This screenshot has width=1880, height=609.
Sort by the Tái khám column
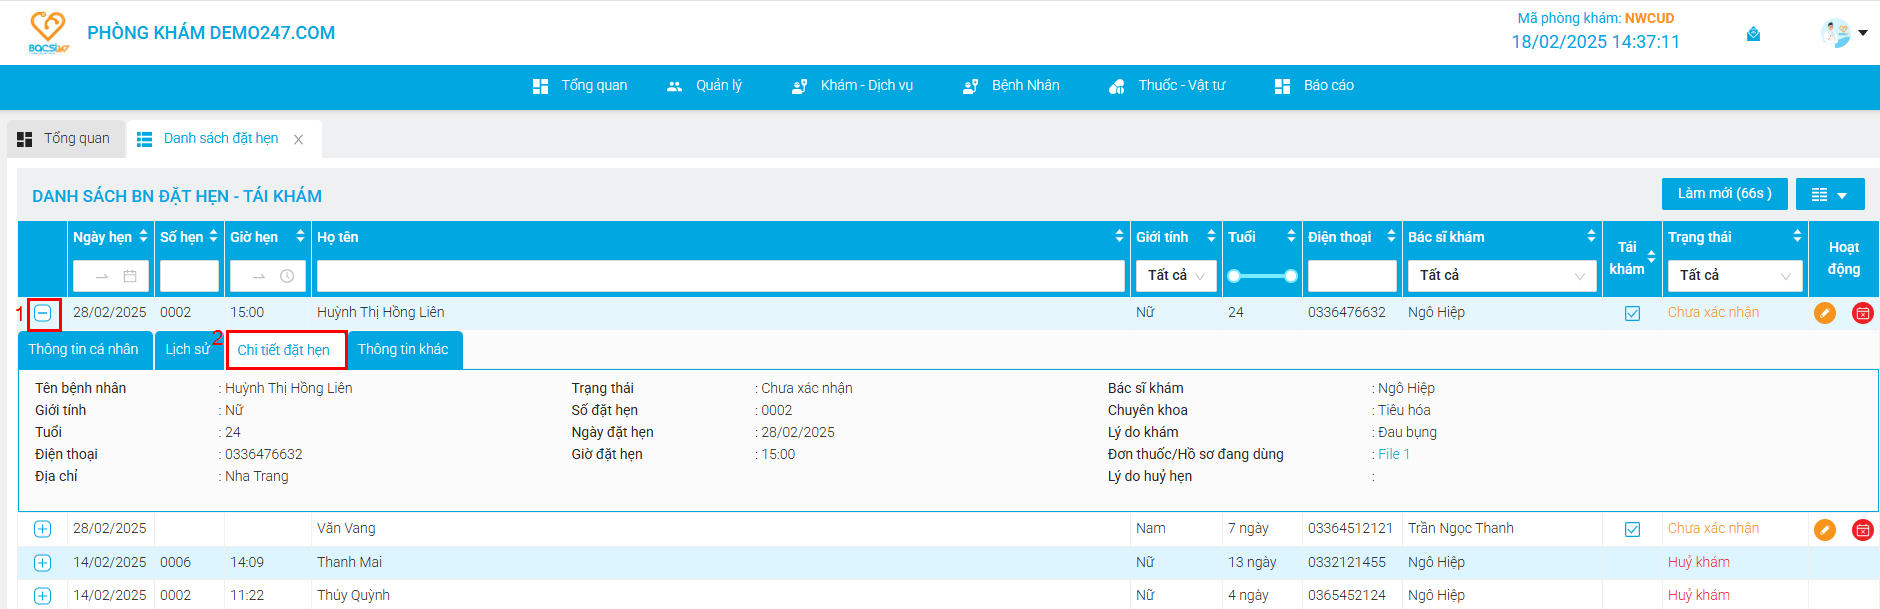coord(1651,258)
